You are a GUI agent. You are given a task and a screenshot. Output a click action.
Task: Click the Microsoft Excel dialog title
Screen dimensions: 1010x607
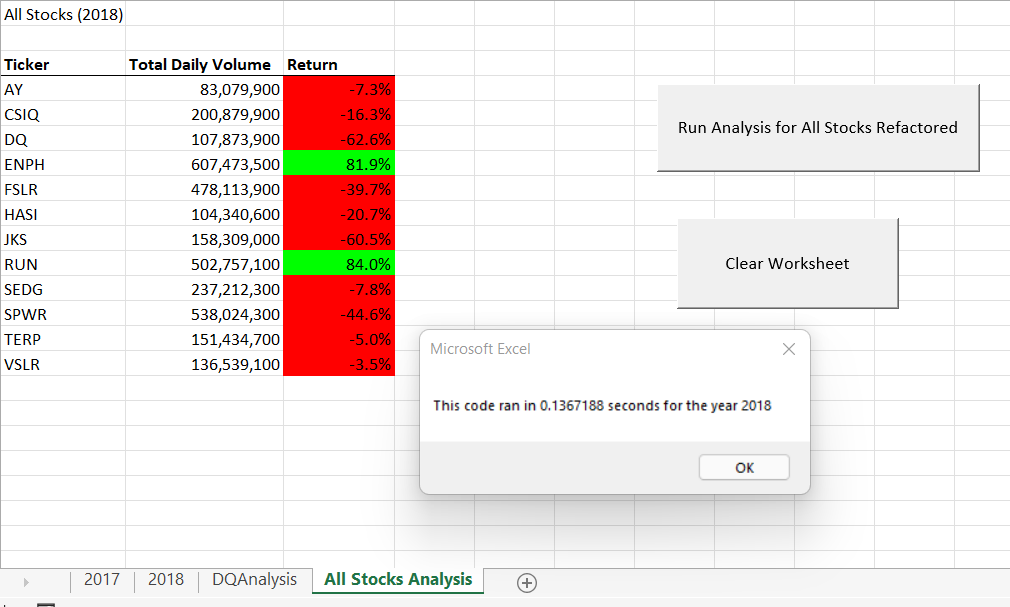click(480, 349)
